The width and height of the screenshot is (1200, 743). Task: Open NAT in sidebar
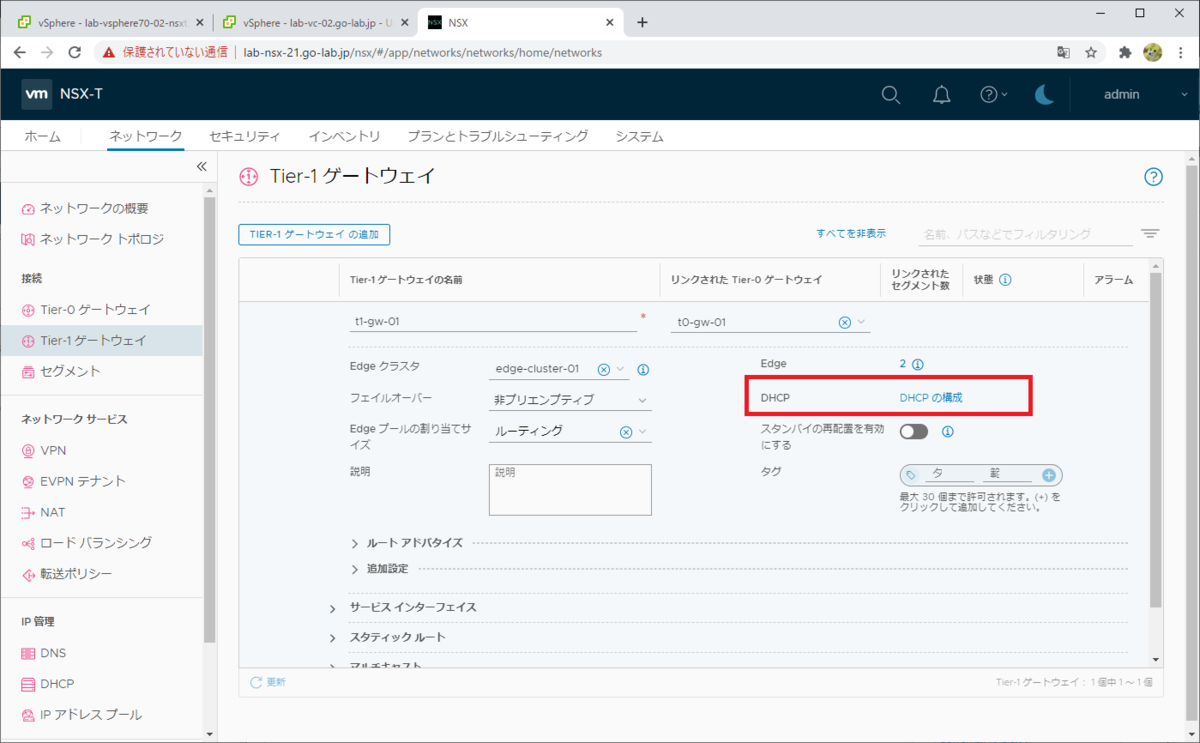pyautogui.click(x=53, y=512)
